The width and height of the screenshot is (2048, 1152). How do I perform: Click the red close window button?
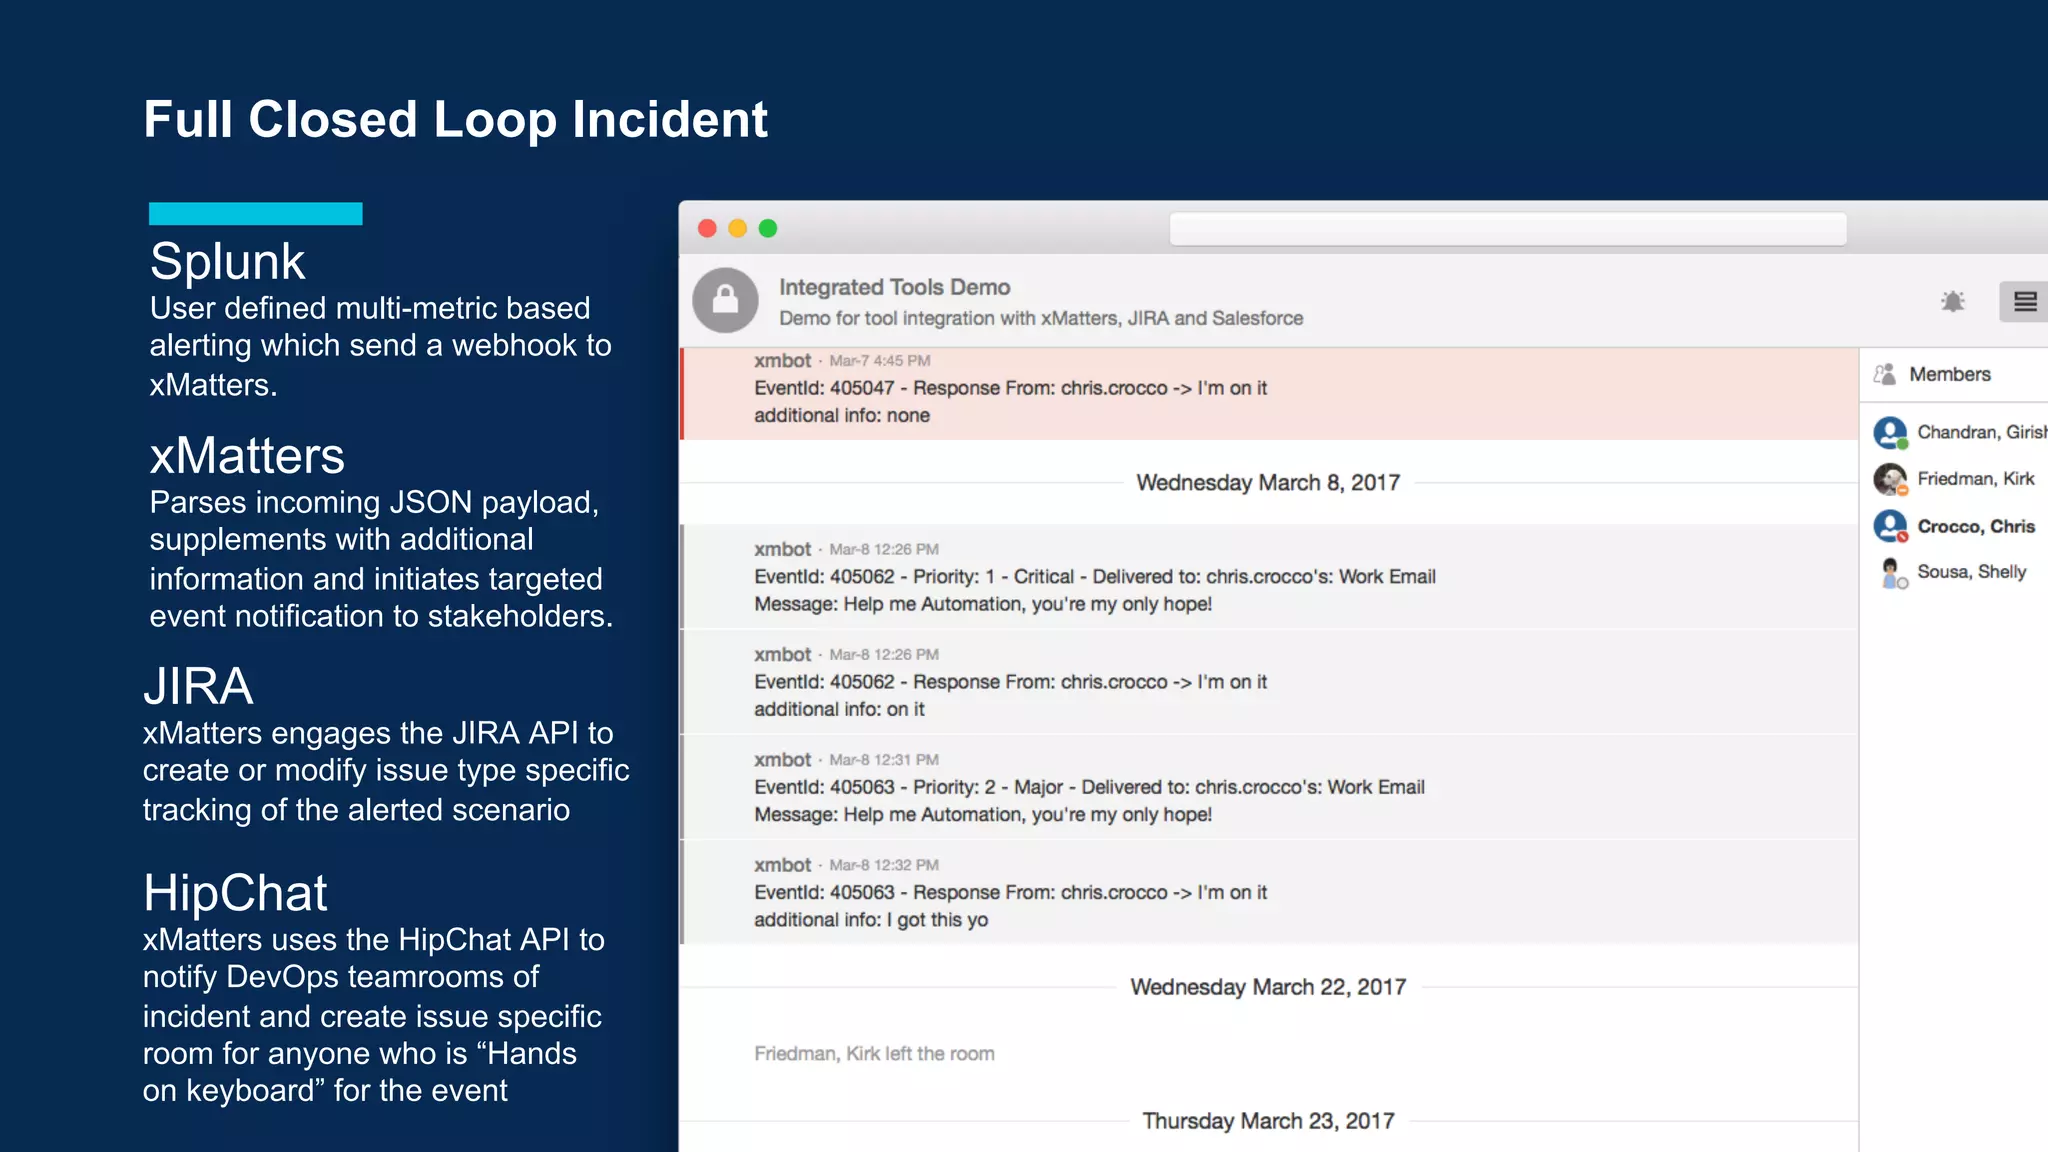[707, 228]
